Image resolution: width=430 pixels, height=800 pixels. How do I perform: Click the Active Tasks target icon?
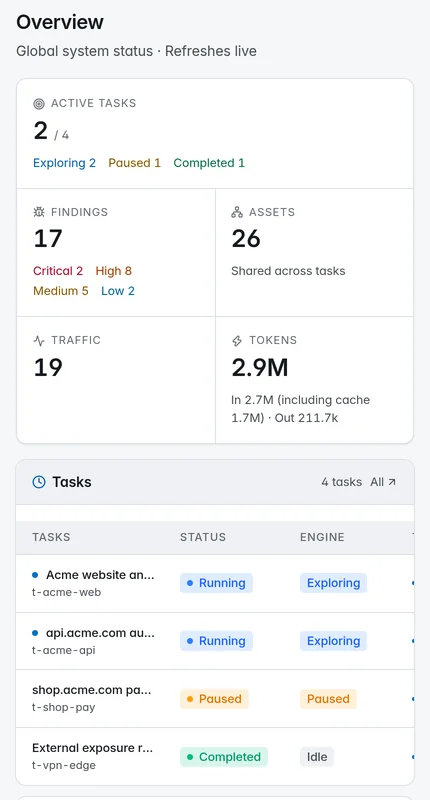coord(39,104)
